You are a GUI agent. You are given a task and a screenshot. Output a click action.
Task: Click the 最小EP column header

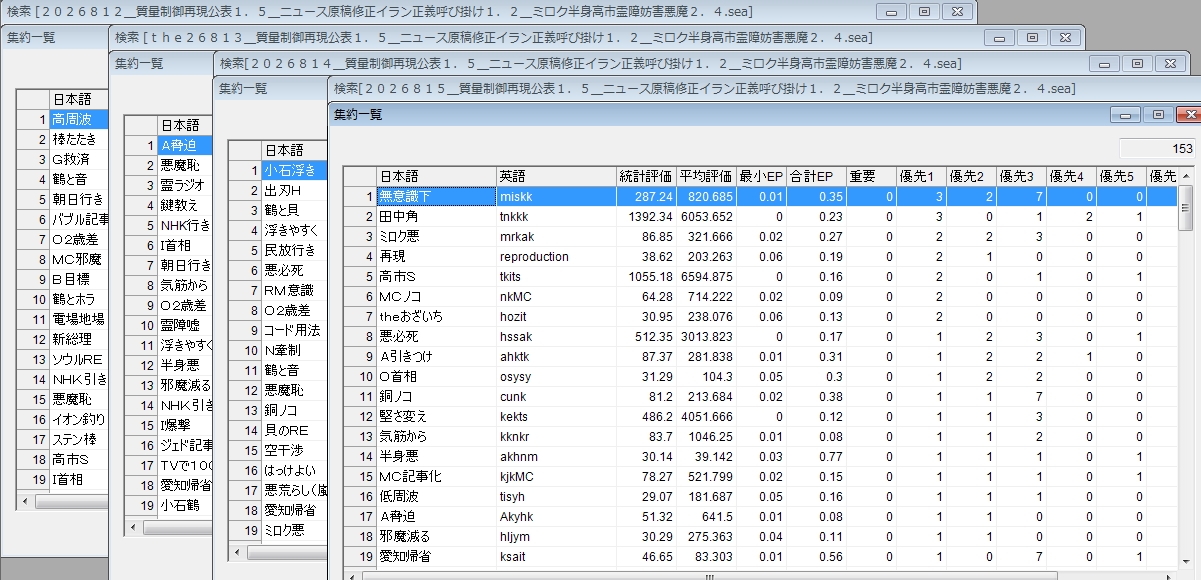(x=760, y=176)
